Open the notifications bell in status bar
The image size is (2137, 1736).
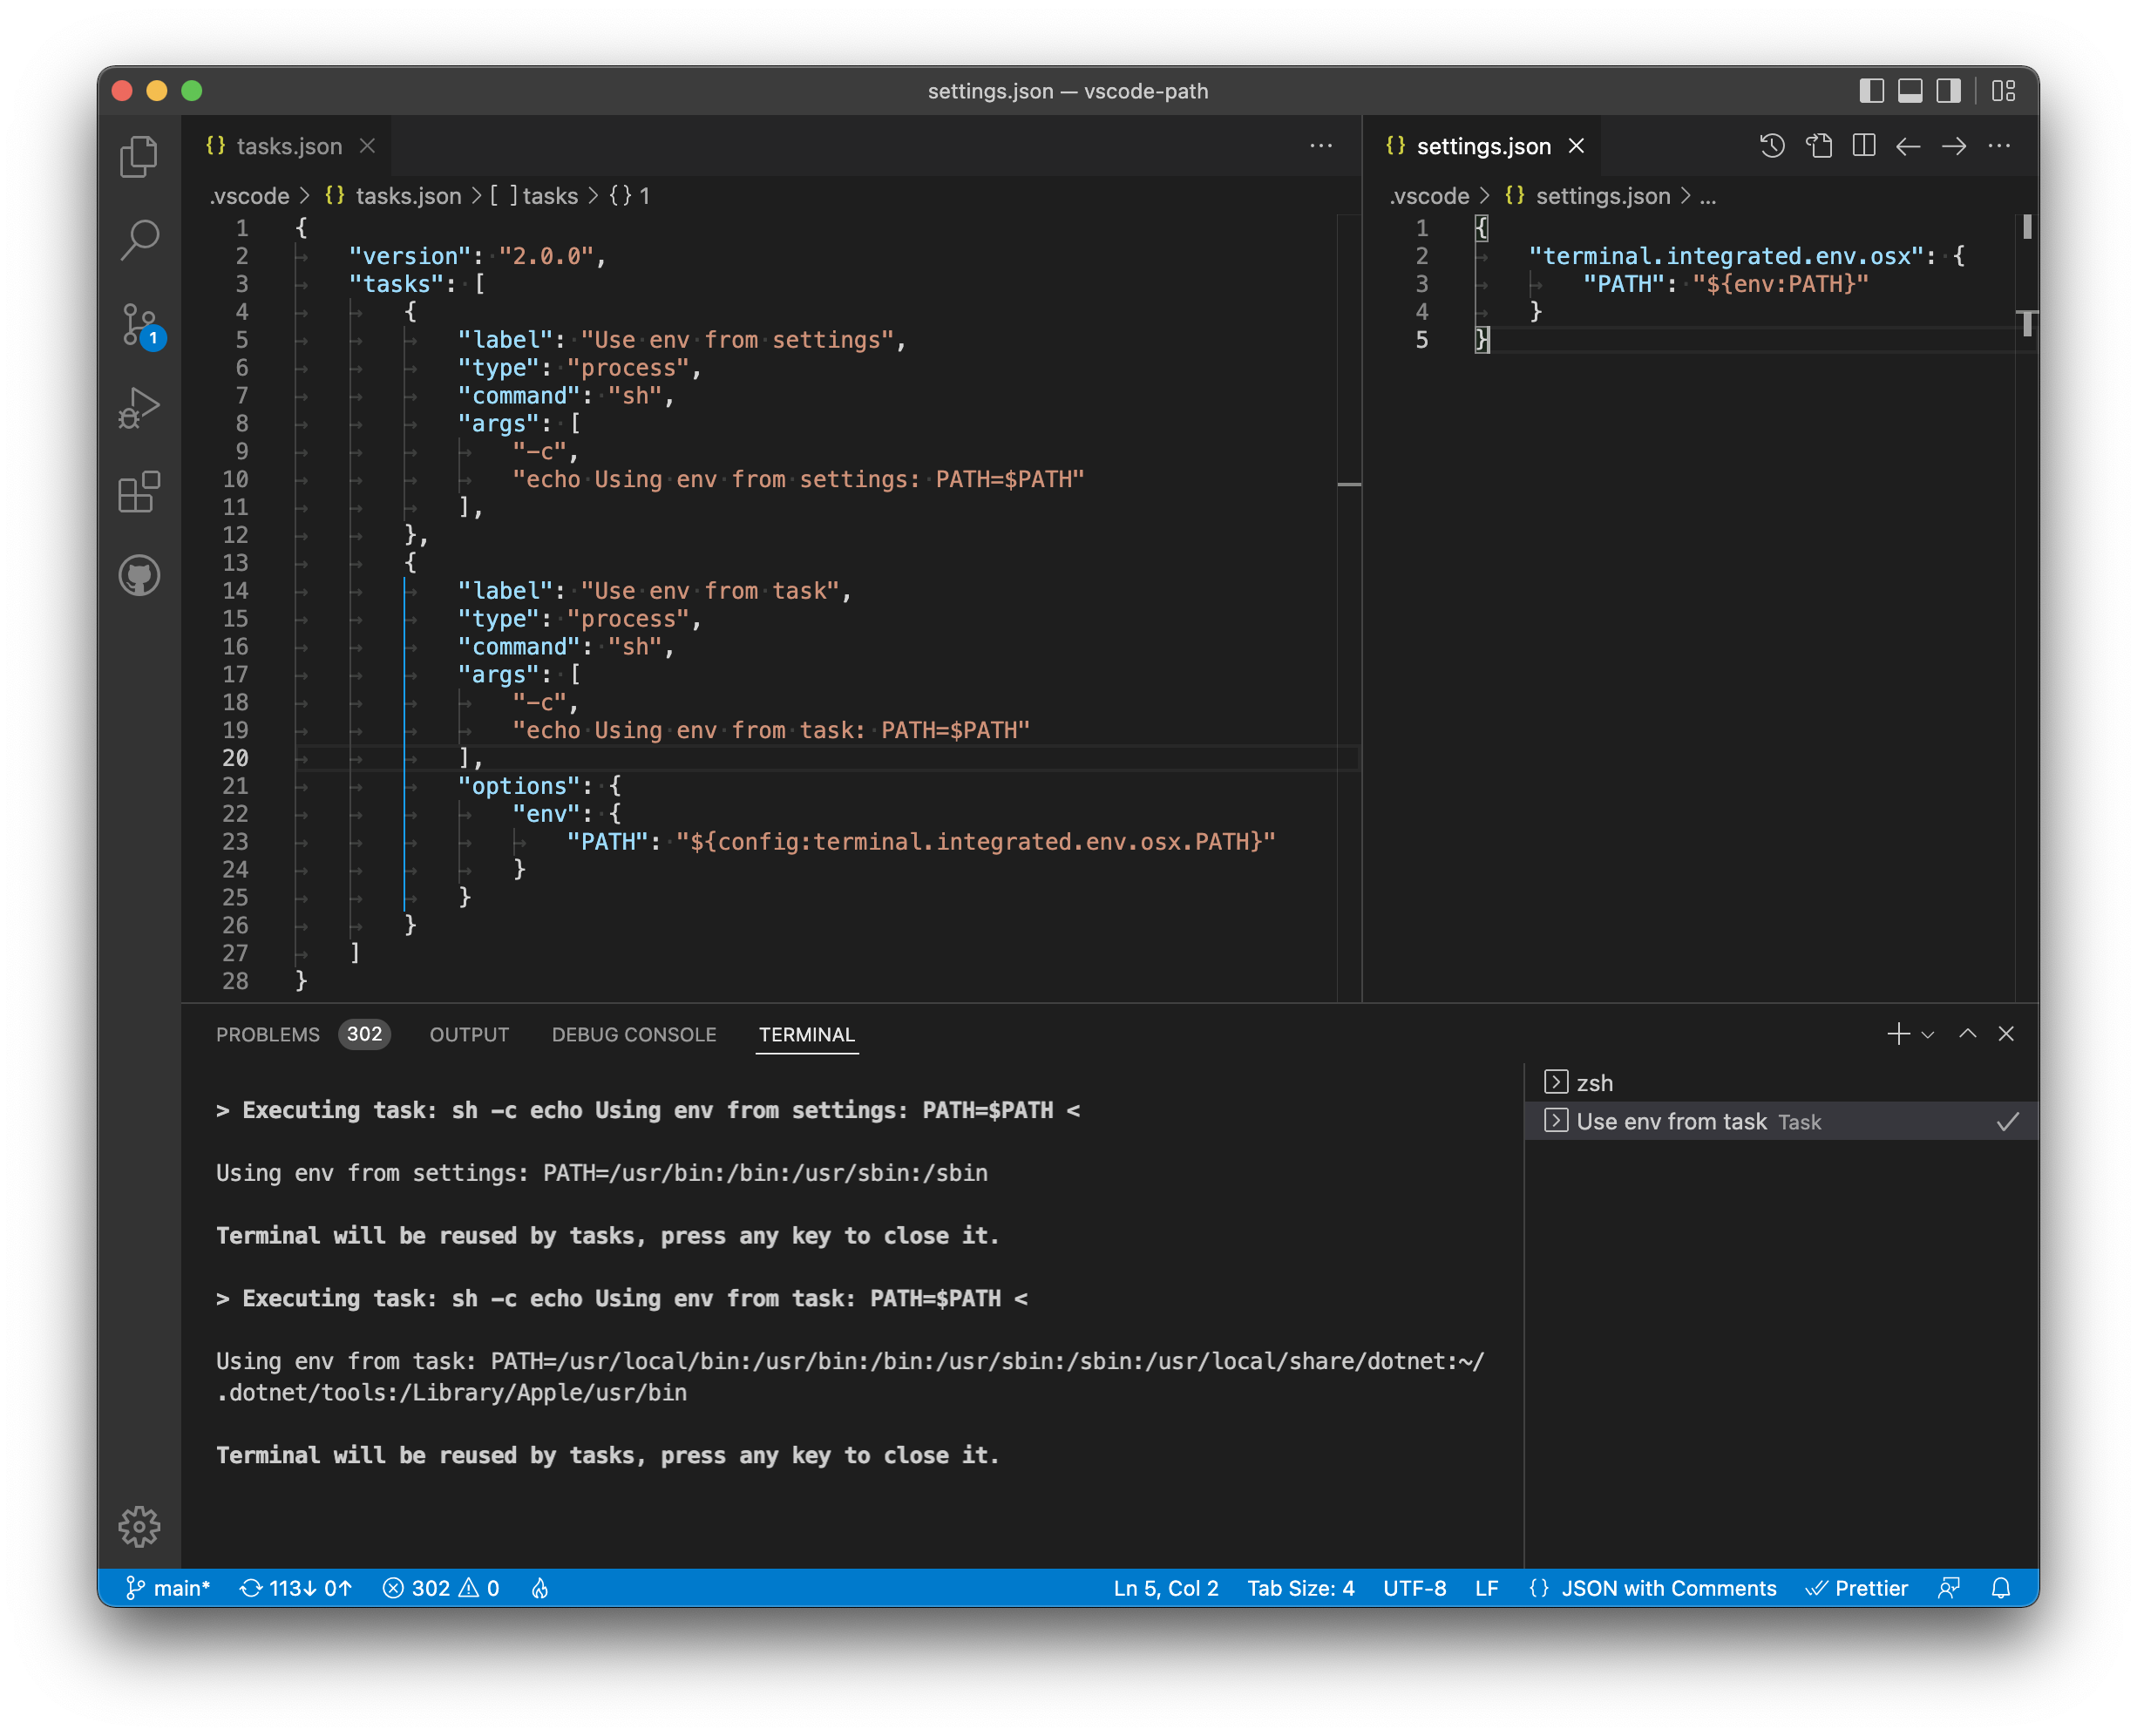pos(2002,1588)
